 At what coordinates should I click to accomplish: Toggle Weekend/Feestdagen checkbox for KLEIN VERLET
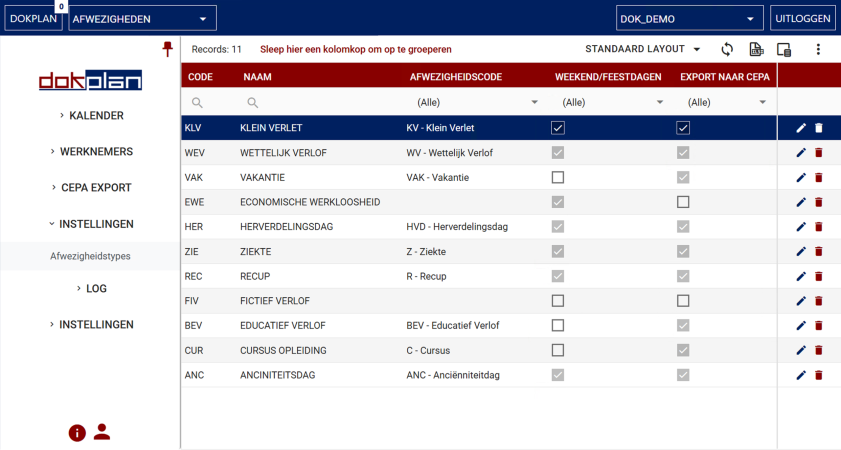[x=558, y=128]
